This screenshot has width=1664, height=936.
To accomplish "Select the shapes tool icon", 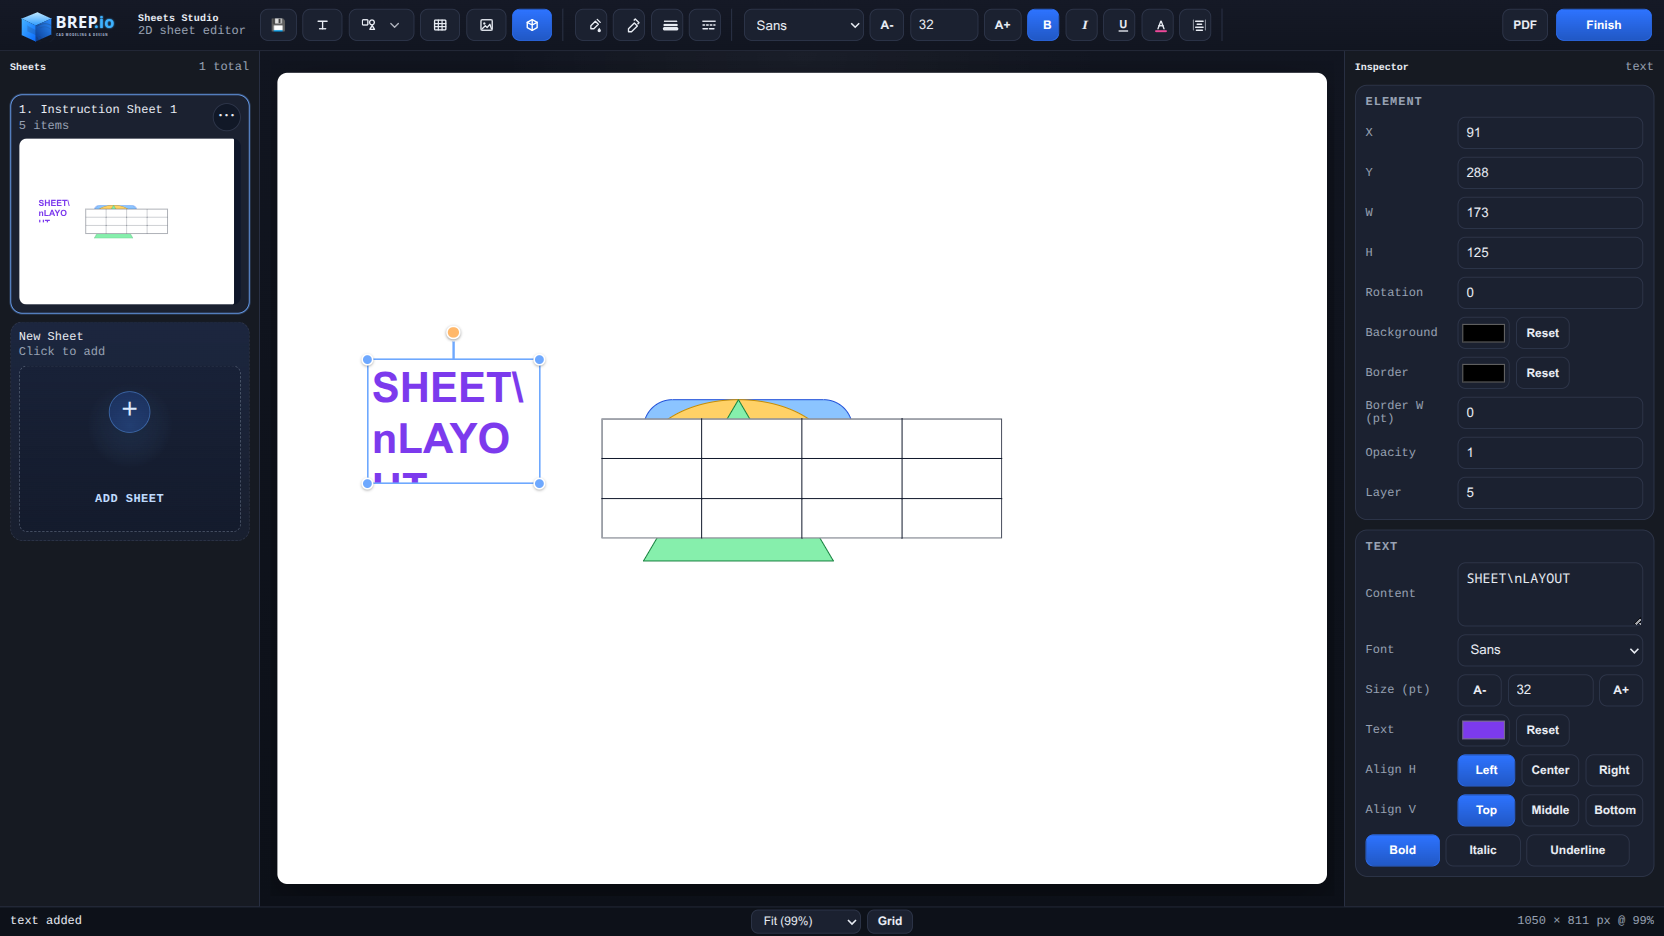I will tap(368, 25).
